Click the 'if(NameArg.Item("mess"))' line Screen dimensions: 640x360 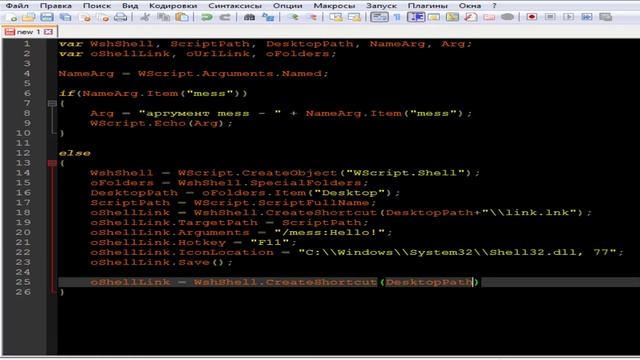click(153, 93)
